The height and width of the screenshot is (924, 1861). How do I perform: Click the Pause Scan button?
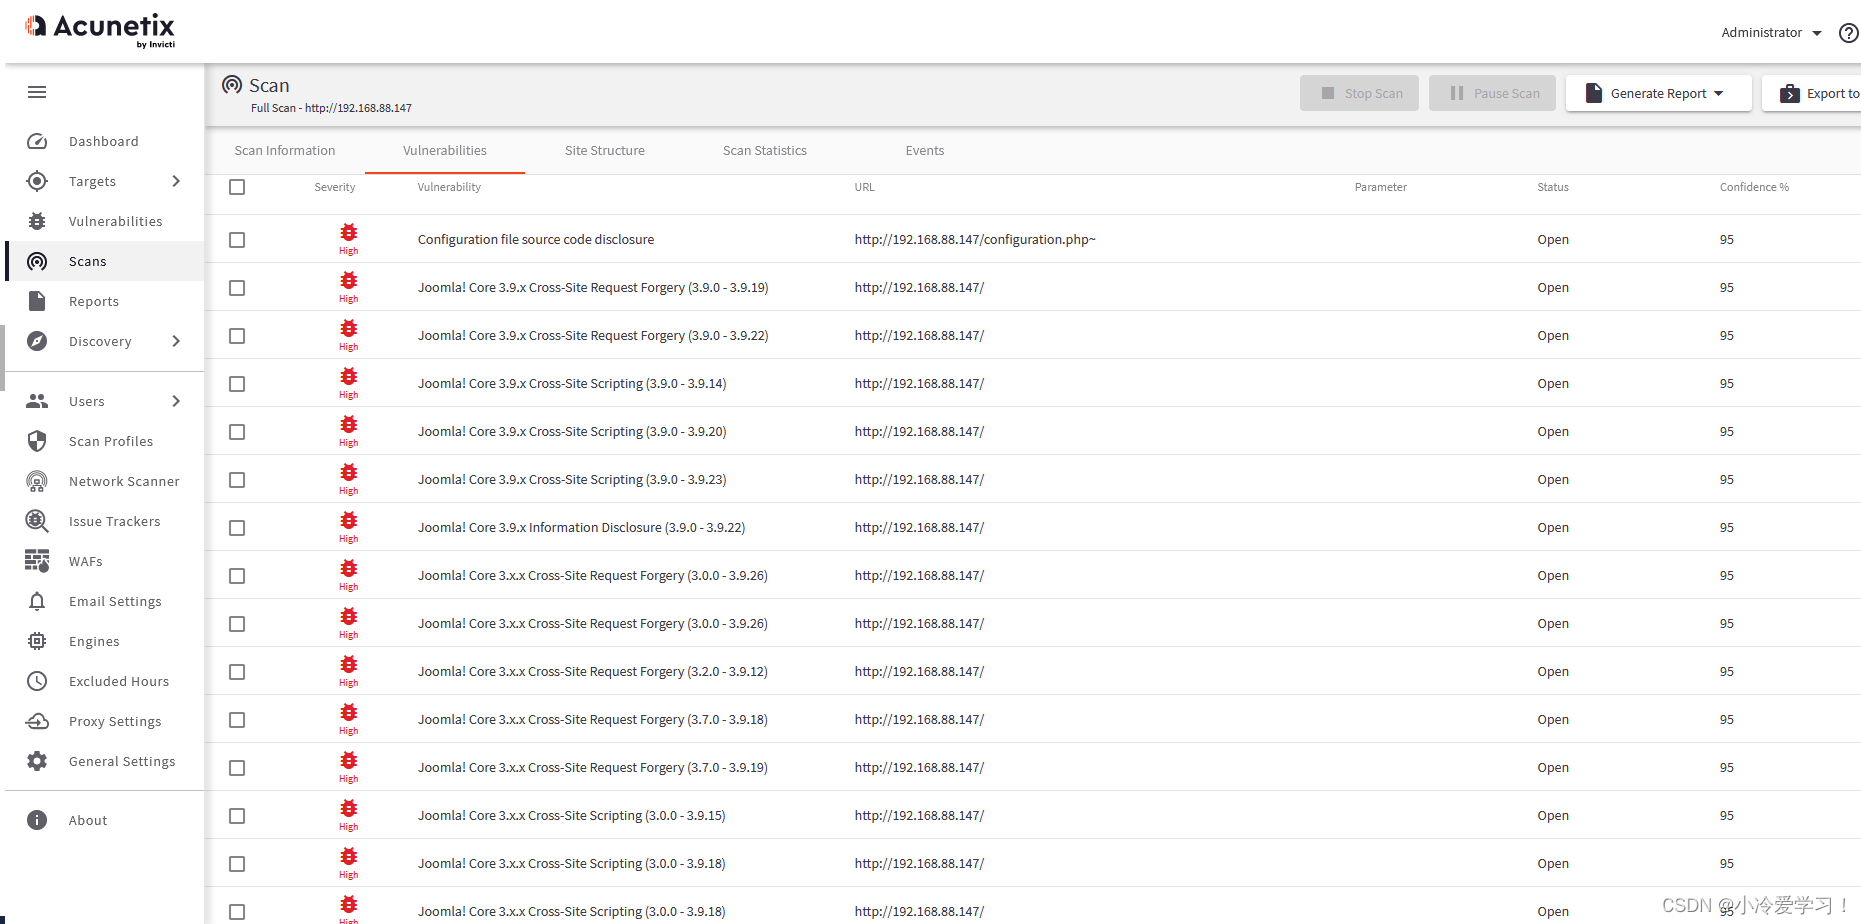pos(1492,93)
